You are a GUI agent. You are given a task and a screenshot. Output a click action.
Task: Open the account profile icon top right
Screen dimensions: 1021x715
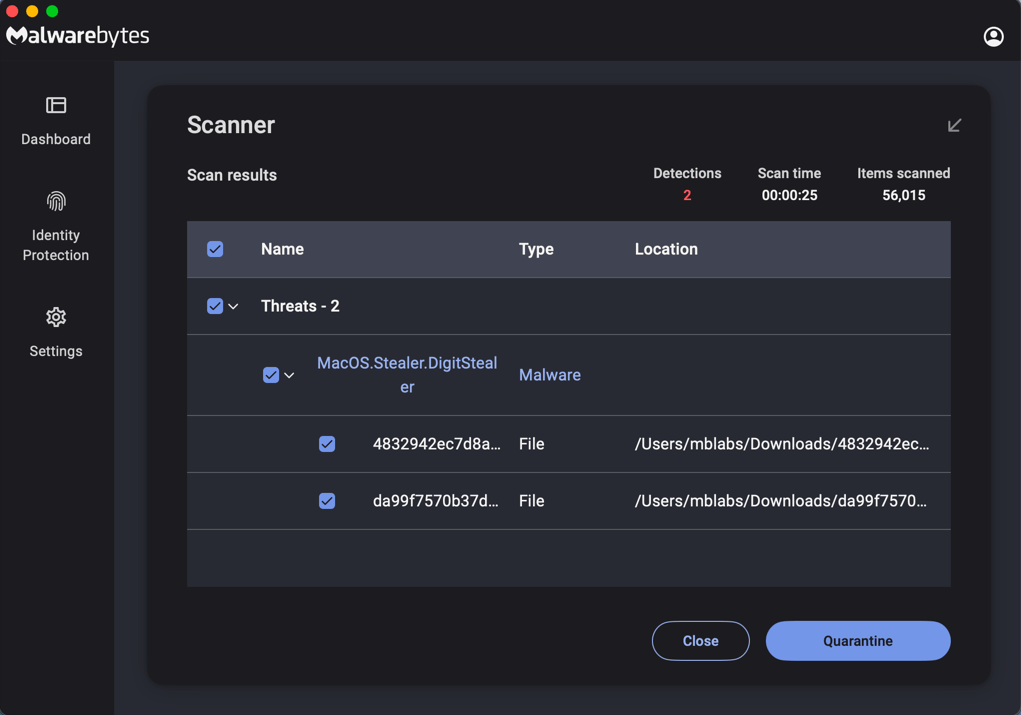[x=993, y=35]
